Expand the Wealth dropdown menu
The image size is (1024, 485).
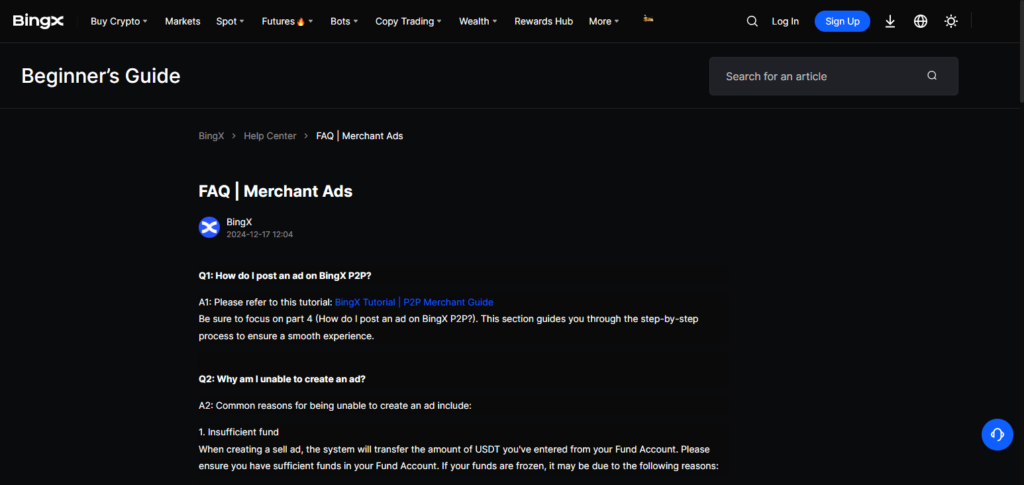coord(478,21)
